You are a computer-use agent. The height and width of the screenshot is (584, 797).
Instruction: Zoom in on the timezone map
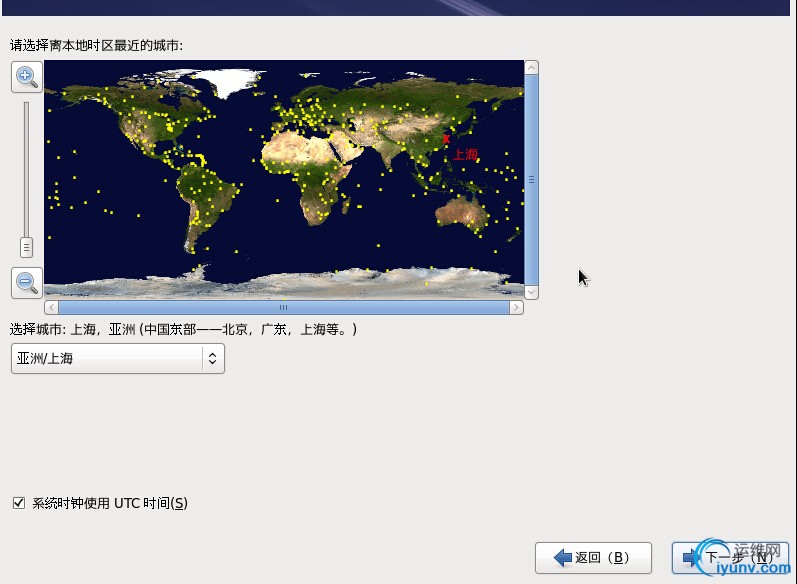26,77
